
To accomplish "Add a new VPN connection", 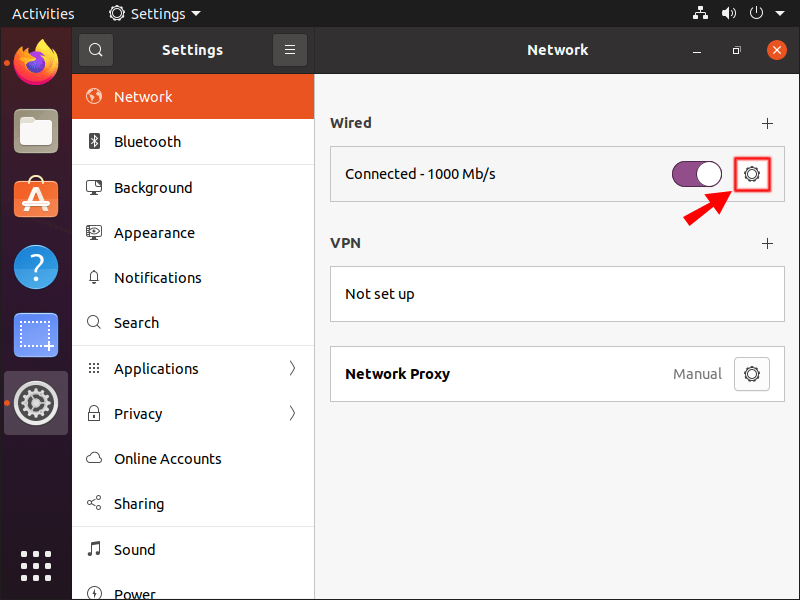I will coord(768,243).
